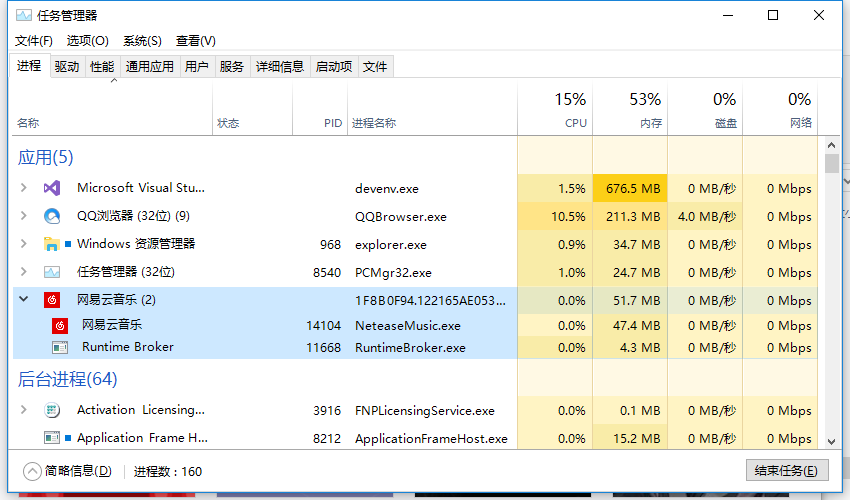850x500 pixels.
Task: Click the 任务管理器 (32位) row icon
Action: pyautogui.click(x=52, y=272)
